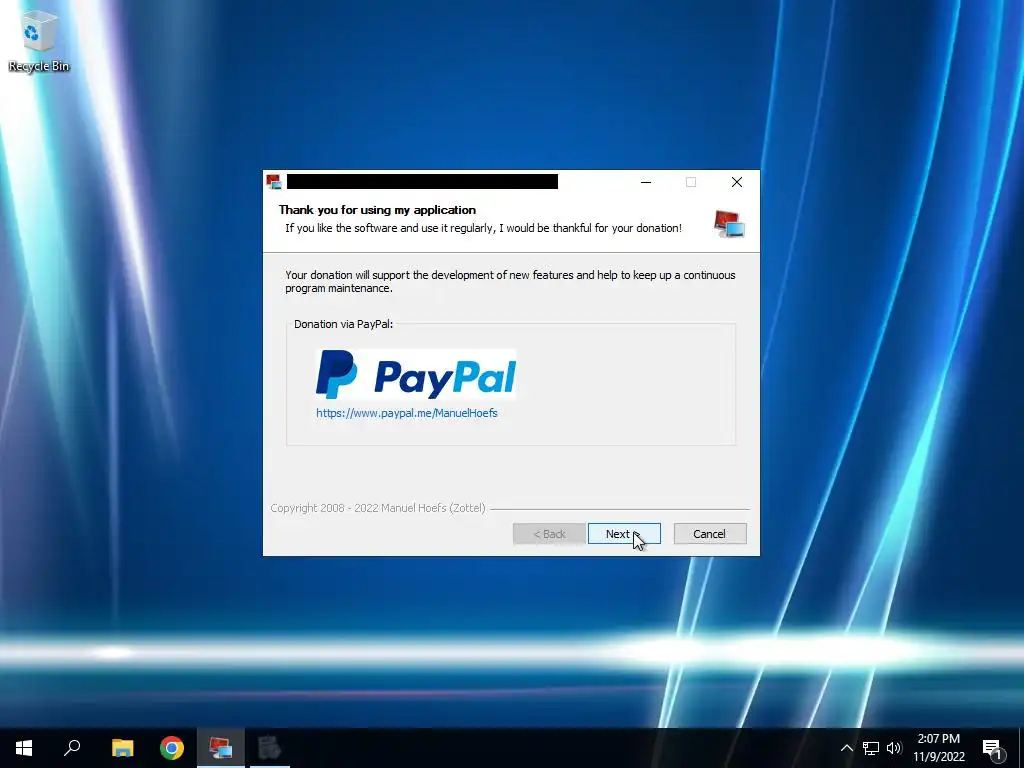1024x768 pixels.
Task: Select the running wizard app in taskbar
Action: click(x=221, y=748)
